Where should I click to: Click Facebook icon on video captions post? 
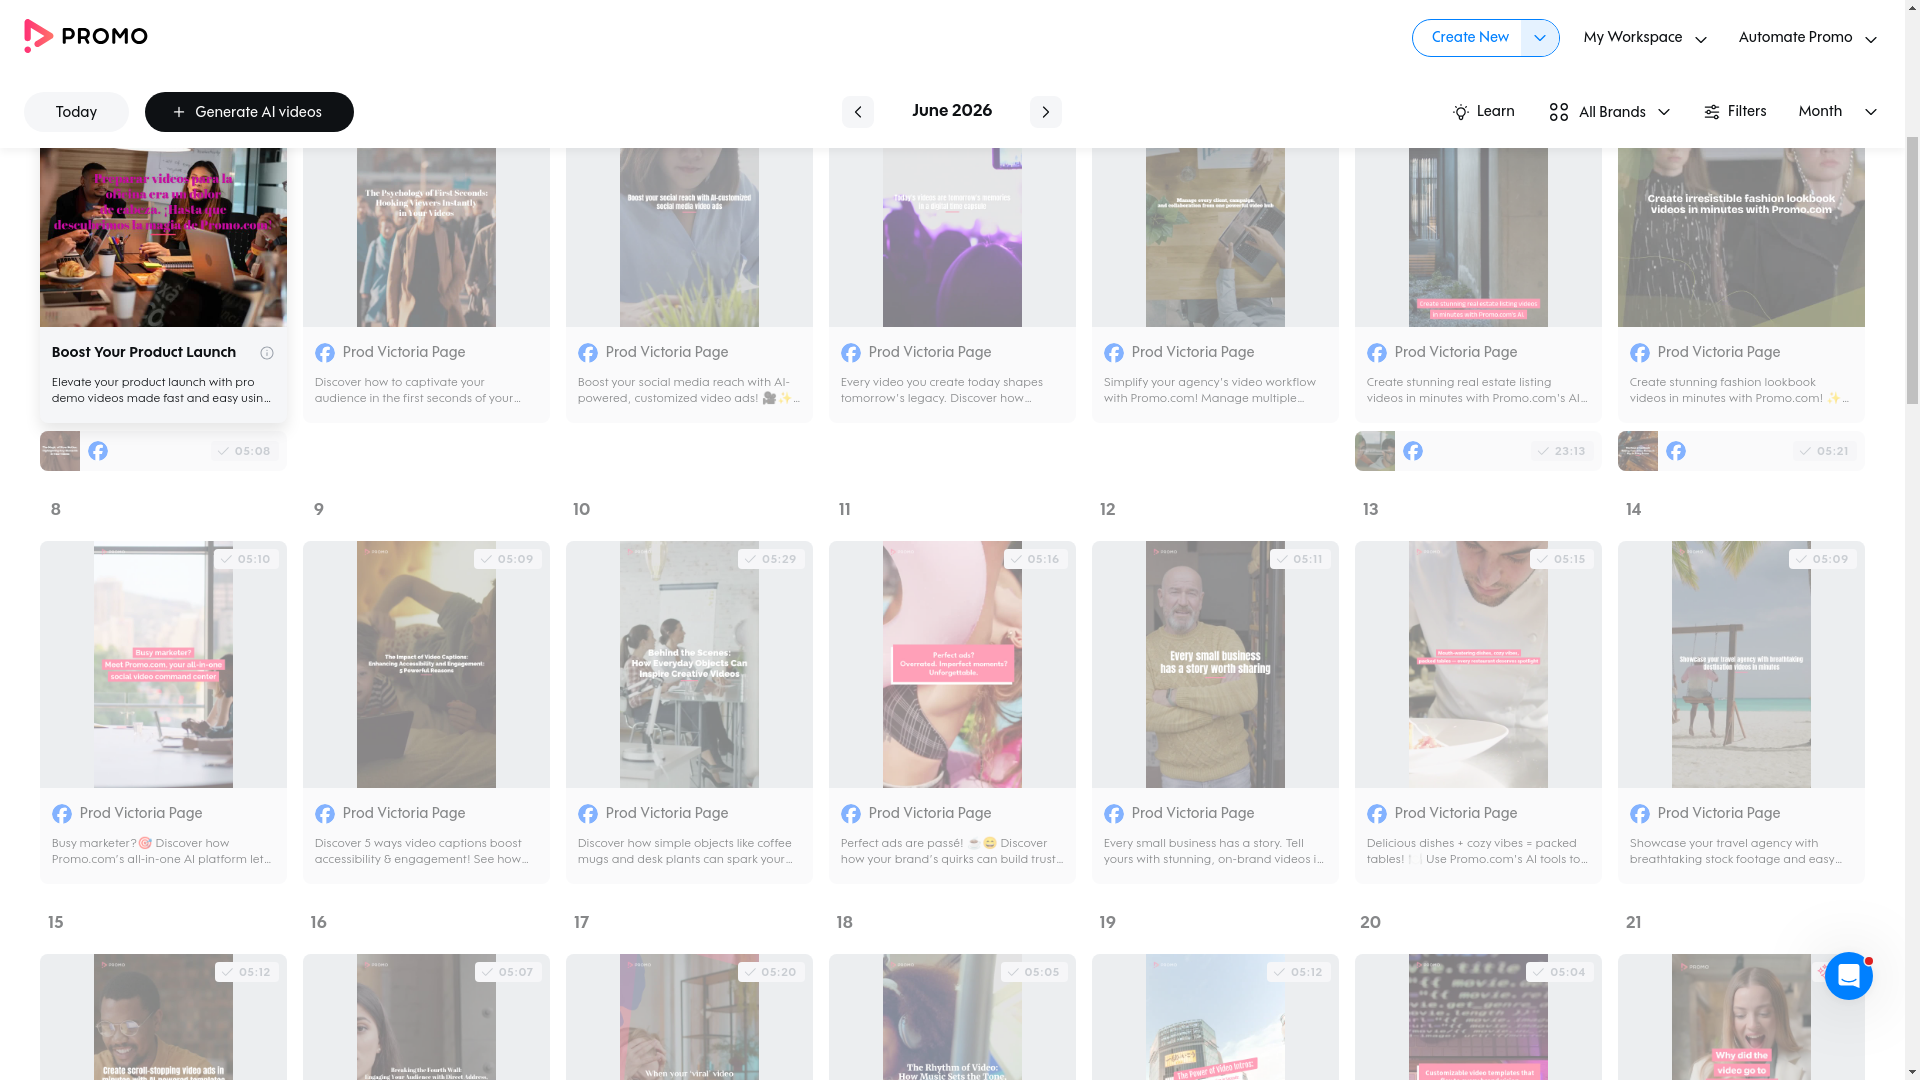(325, 814)
